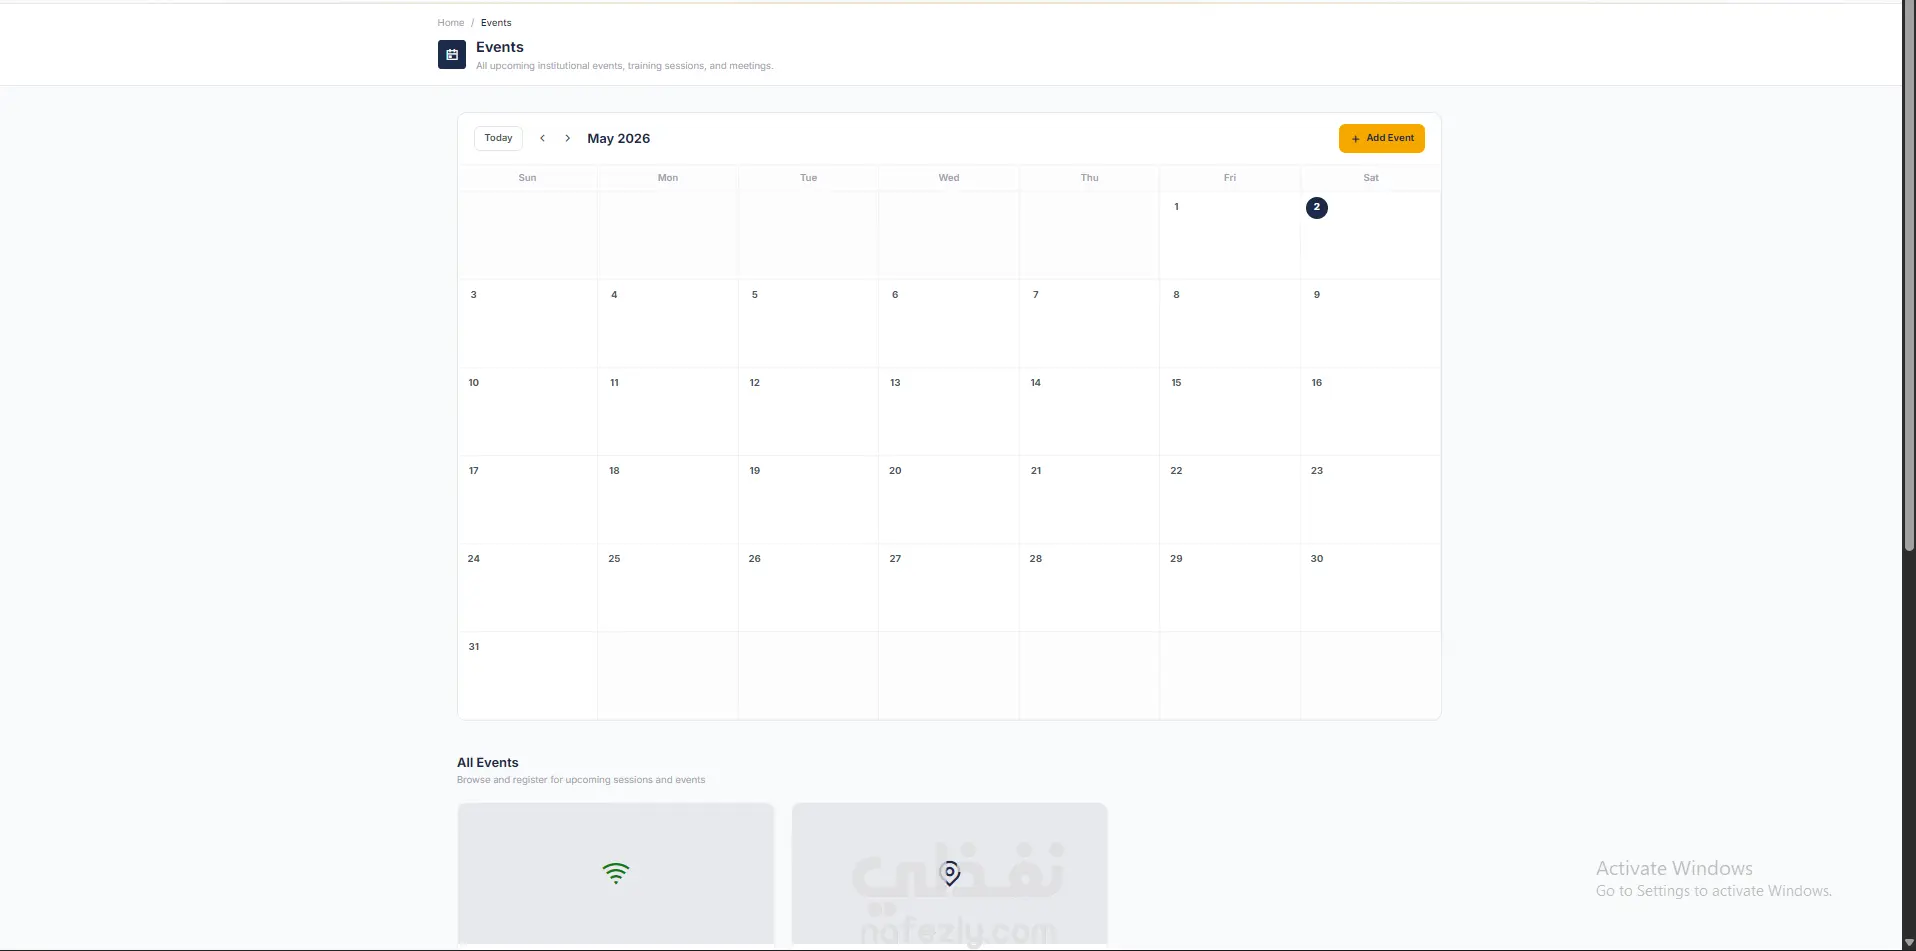Select highlighted date 2 on calendar
The image size is (1916, 951).
pyautogui.click(x=1317, y=207)
